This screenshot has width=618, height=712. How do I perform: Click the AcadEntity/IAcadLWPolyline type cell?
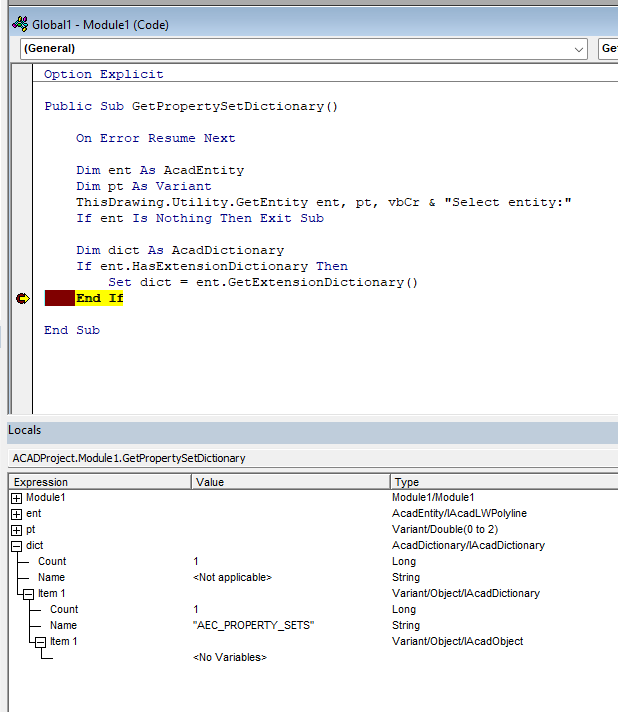[460, 513]
